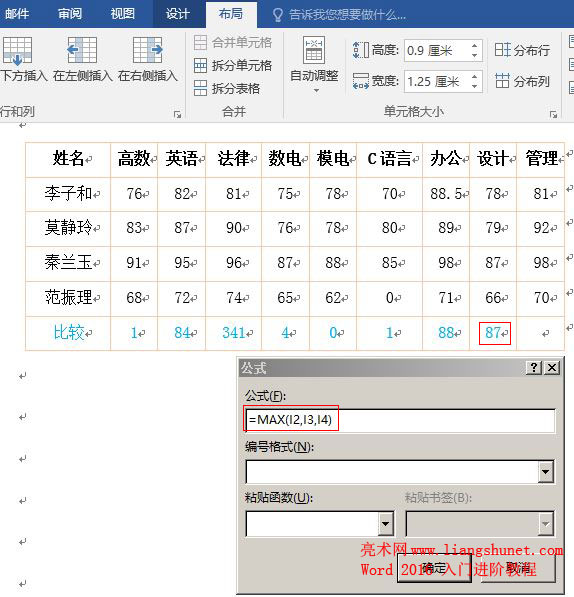Viewport: 574px width, 597px height.
Task: Click the empty 比较 cell under 管理
Action: tap(541, 333)
